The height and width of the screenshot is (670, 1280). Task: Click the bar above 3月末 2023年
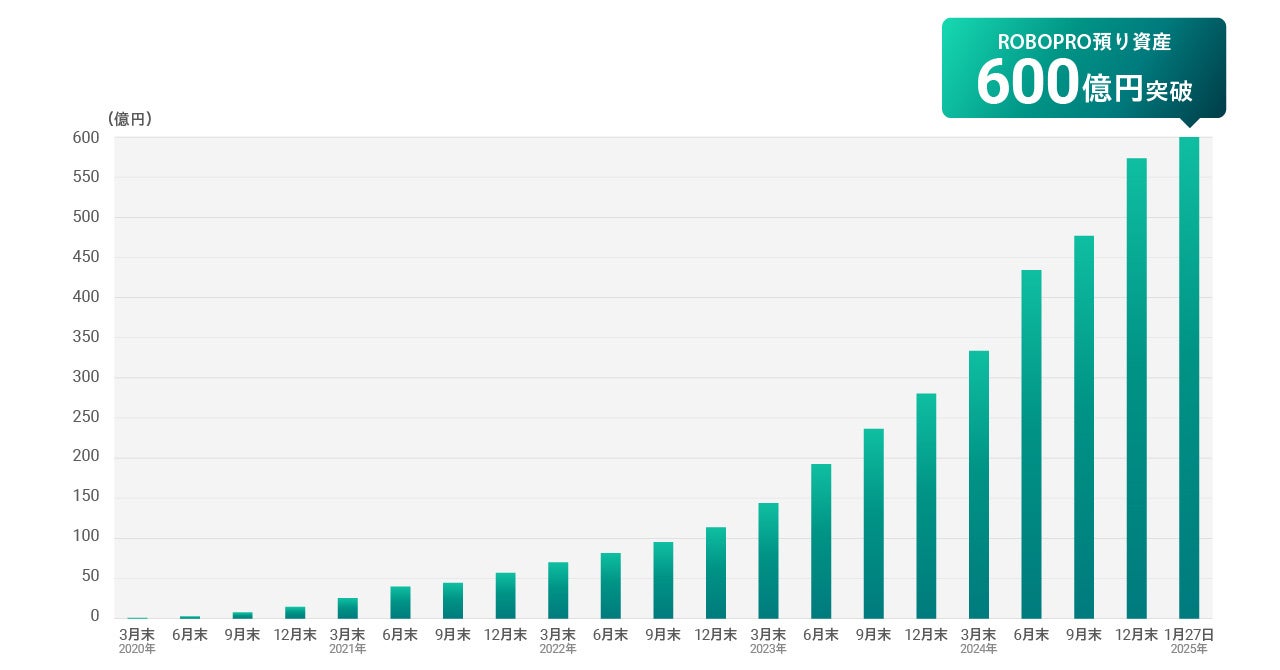768,560
